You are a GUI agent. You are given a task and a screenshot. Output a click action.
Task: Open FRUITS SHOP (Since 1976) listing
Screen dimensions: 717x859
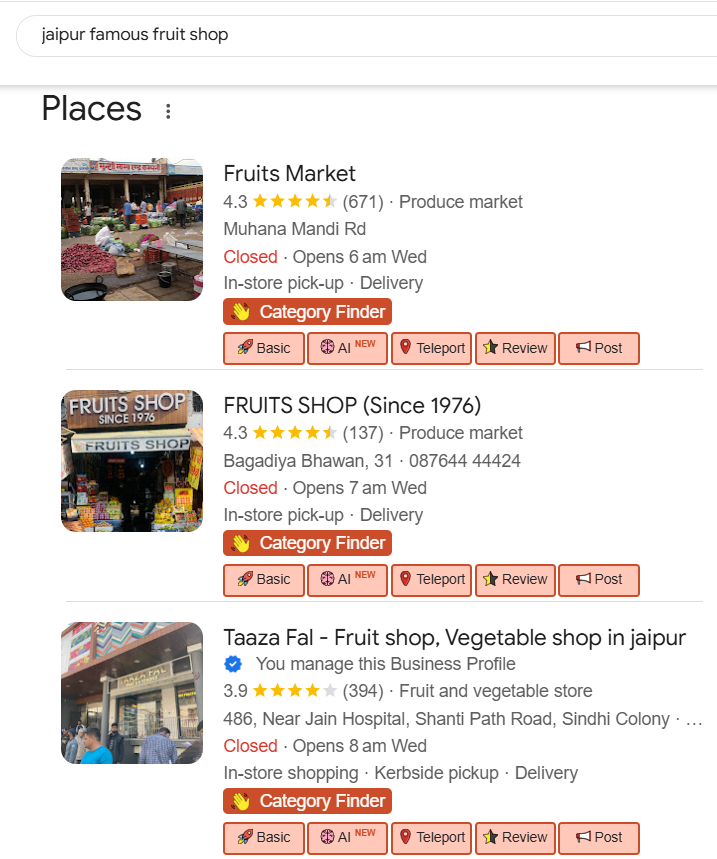352,405
